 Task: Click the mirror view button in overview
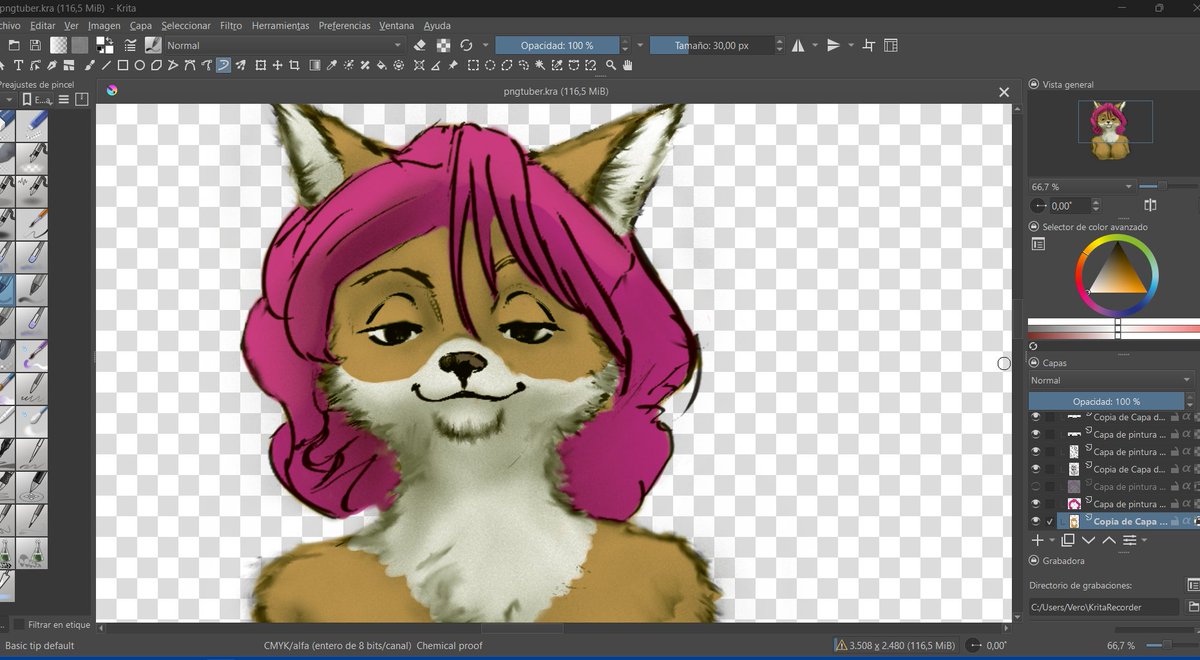(1150, 205)
